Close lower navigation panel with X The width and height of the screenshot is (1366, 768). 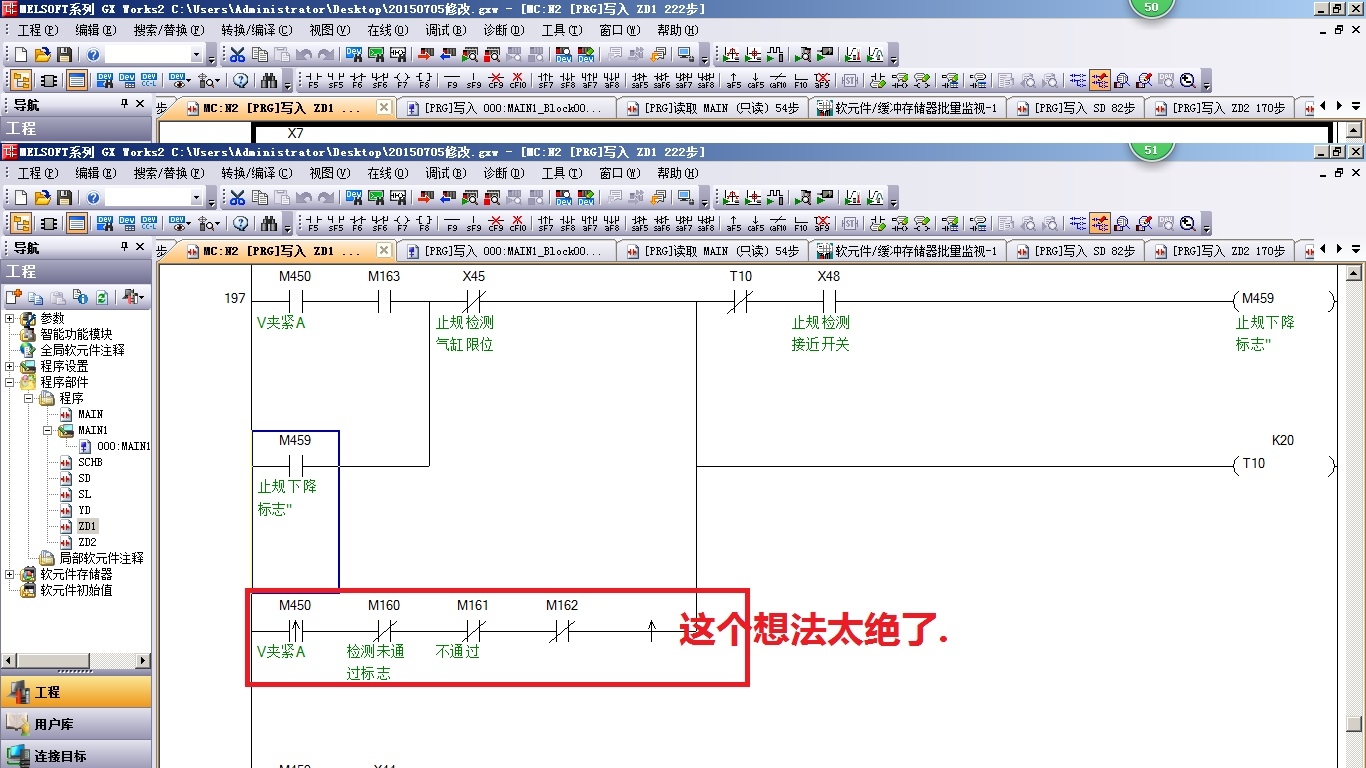(140, 247)
